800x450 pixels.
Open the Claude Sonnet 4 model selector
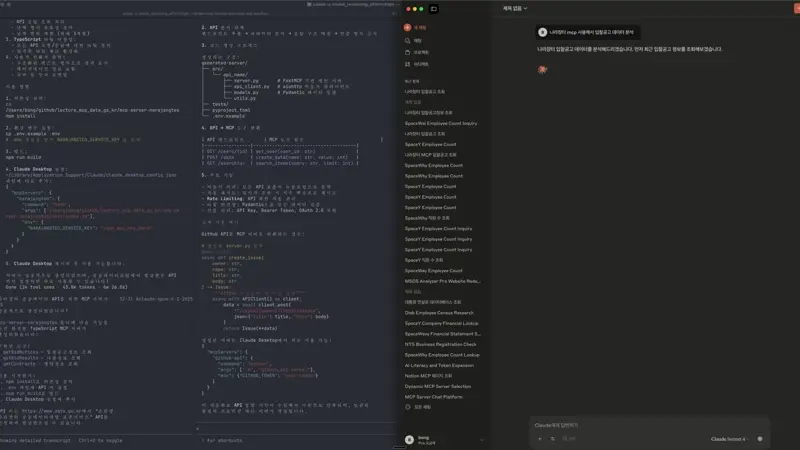[x=729, y=439]
